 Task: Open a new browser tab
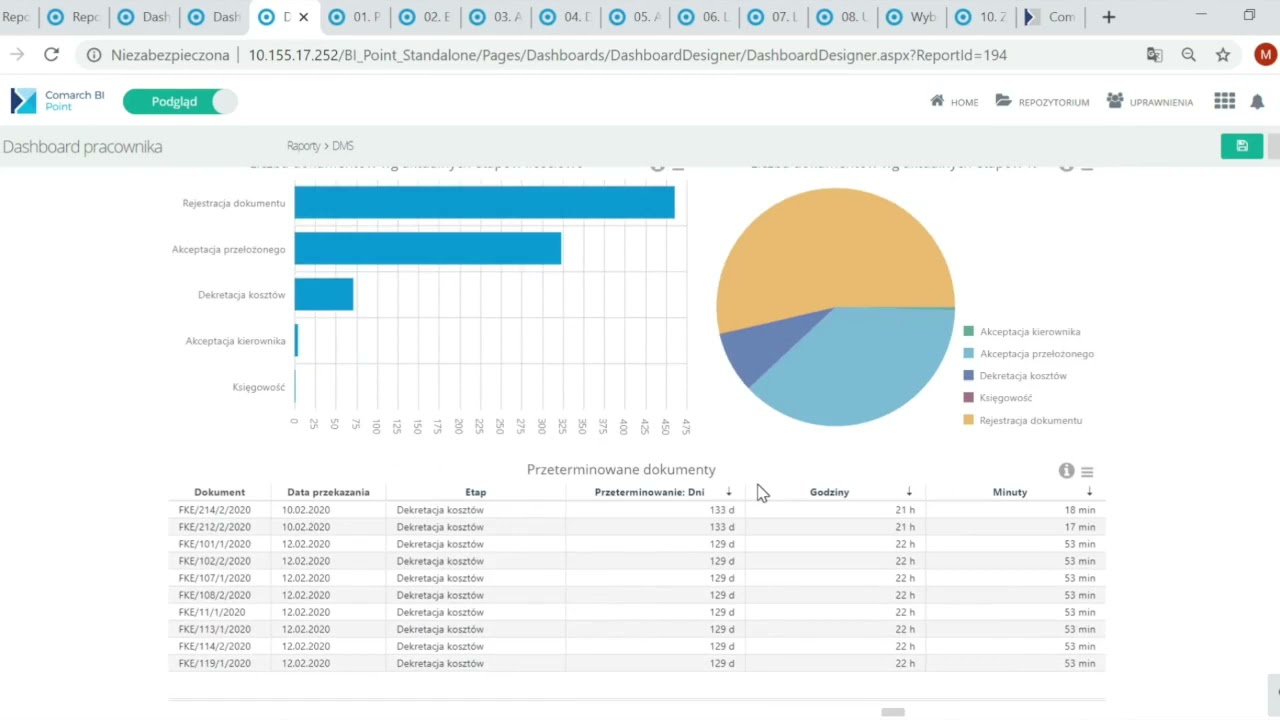point(1108,17)
